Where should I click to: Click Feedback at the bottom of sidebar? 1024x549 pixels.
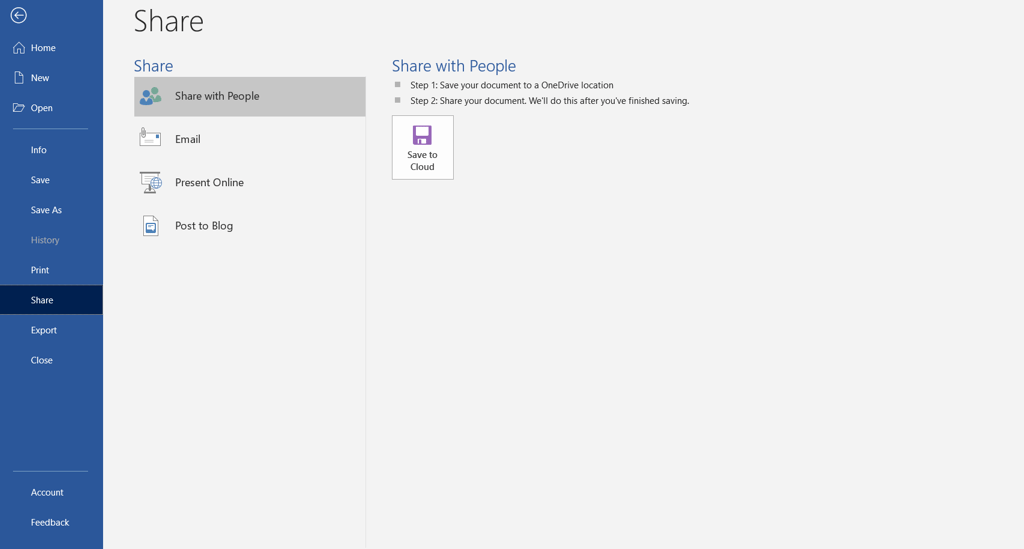51,523
